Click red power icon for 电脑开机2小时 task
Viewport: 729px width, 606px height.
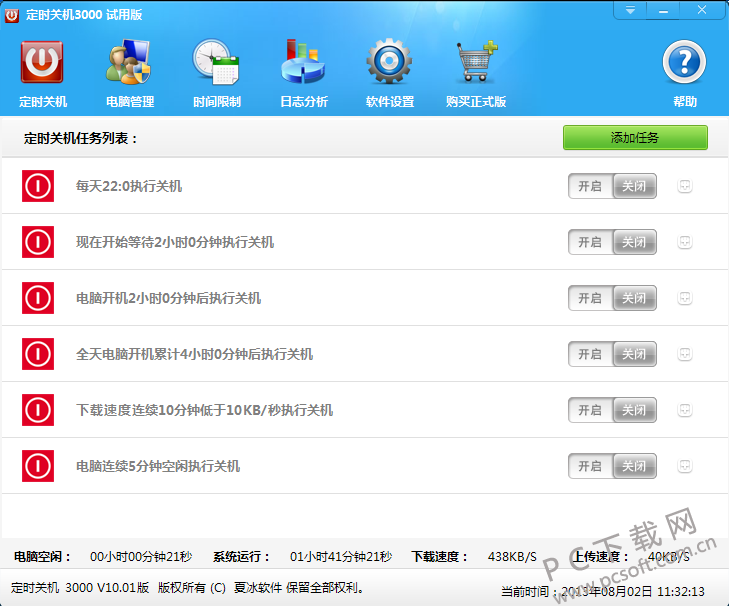38,298
